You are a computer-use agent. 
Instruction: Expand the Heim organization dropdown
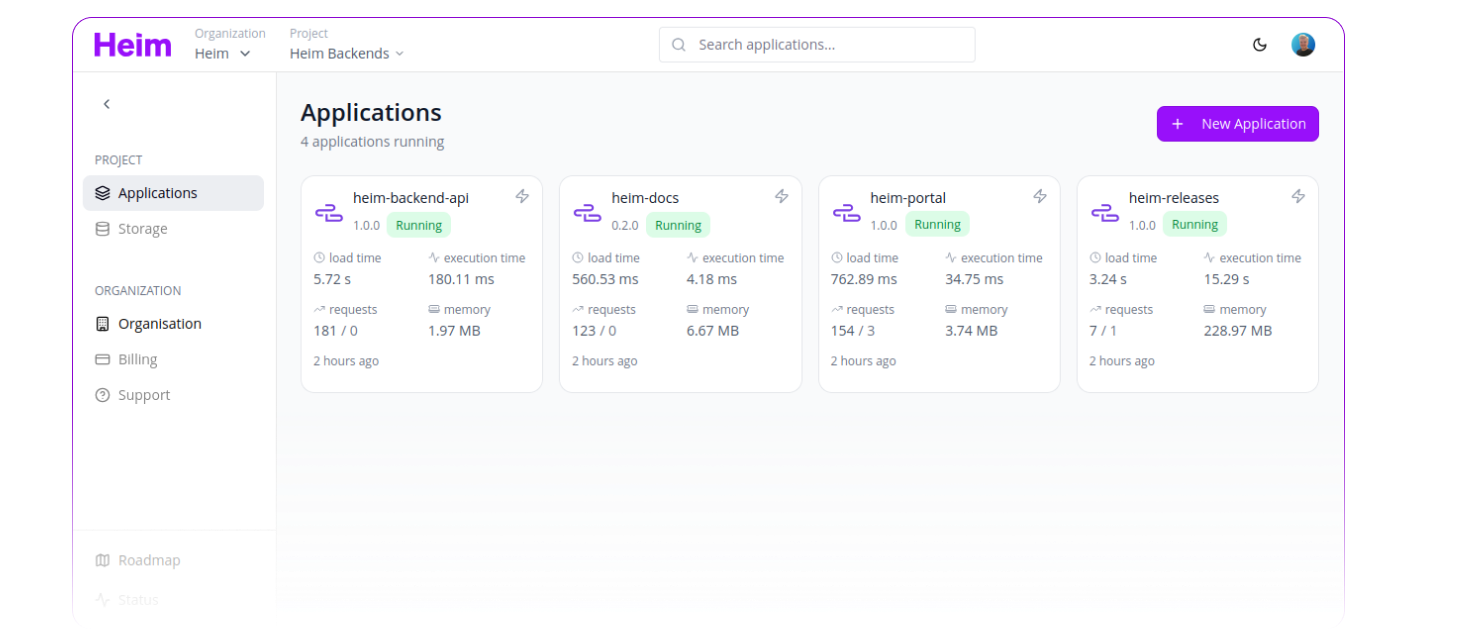(222, 54)
